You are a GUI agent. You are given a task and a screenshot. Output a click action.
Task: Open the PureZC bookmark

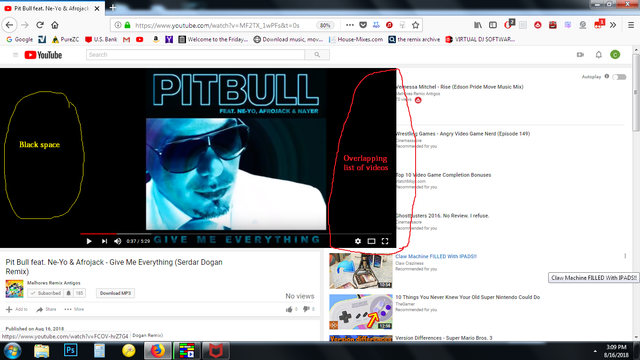click(x=65, y=40)
